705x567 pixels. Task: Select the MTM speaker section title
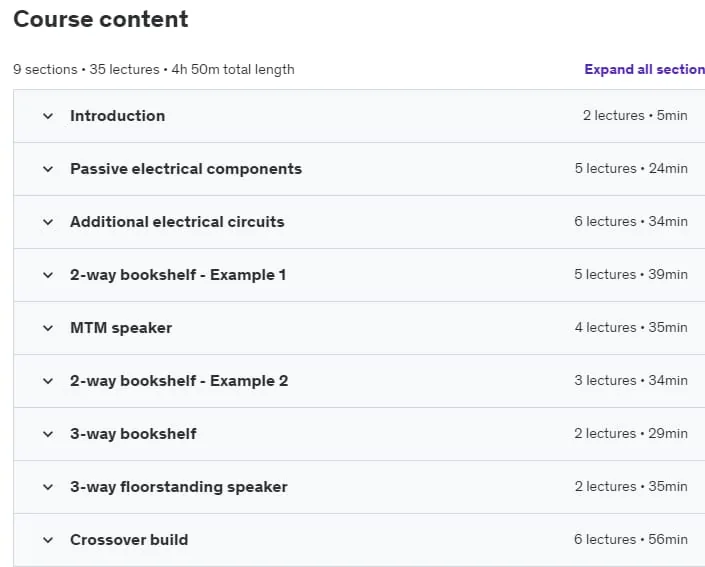coord(121,328)
